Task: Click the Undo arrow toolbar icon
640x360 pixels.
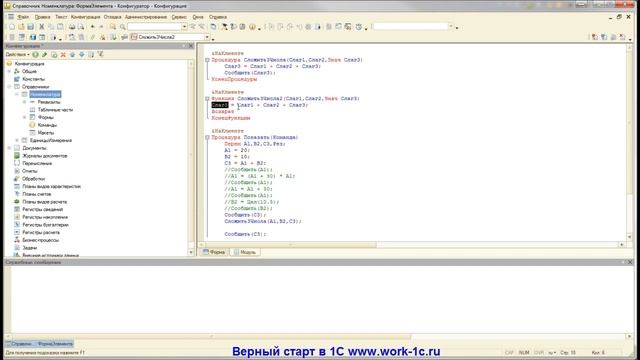Action: click(93, 27)
